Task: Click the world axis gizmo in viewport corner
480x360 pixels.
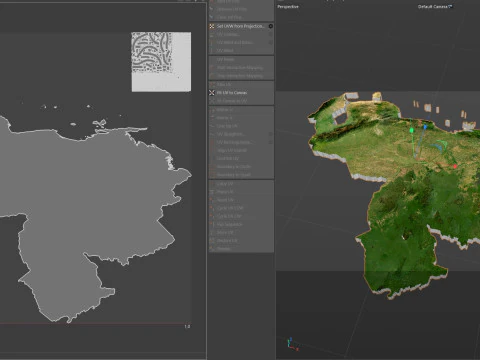Action: [x=292, y=344]
